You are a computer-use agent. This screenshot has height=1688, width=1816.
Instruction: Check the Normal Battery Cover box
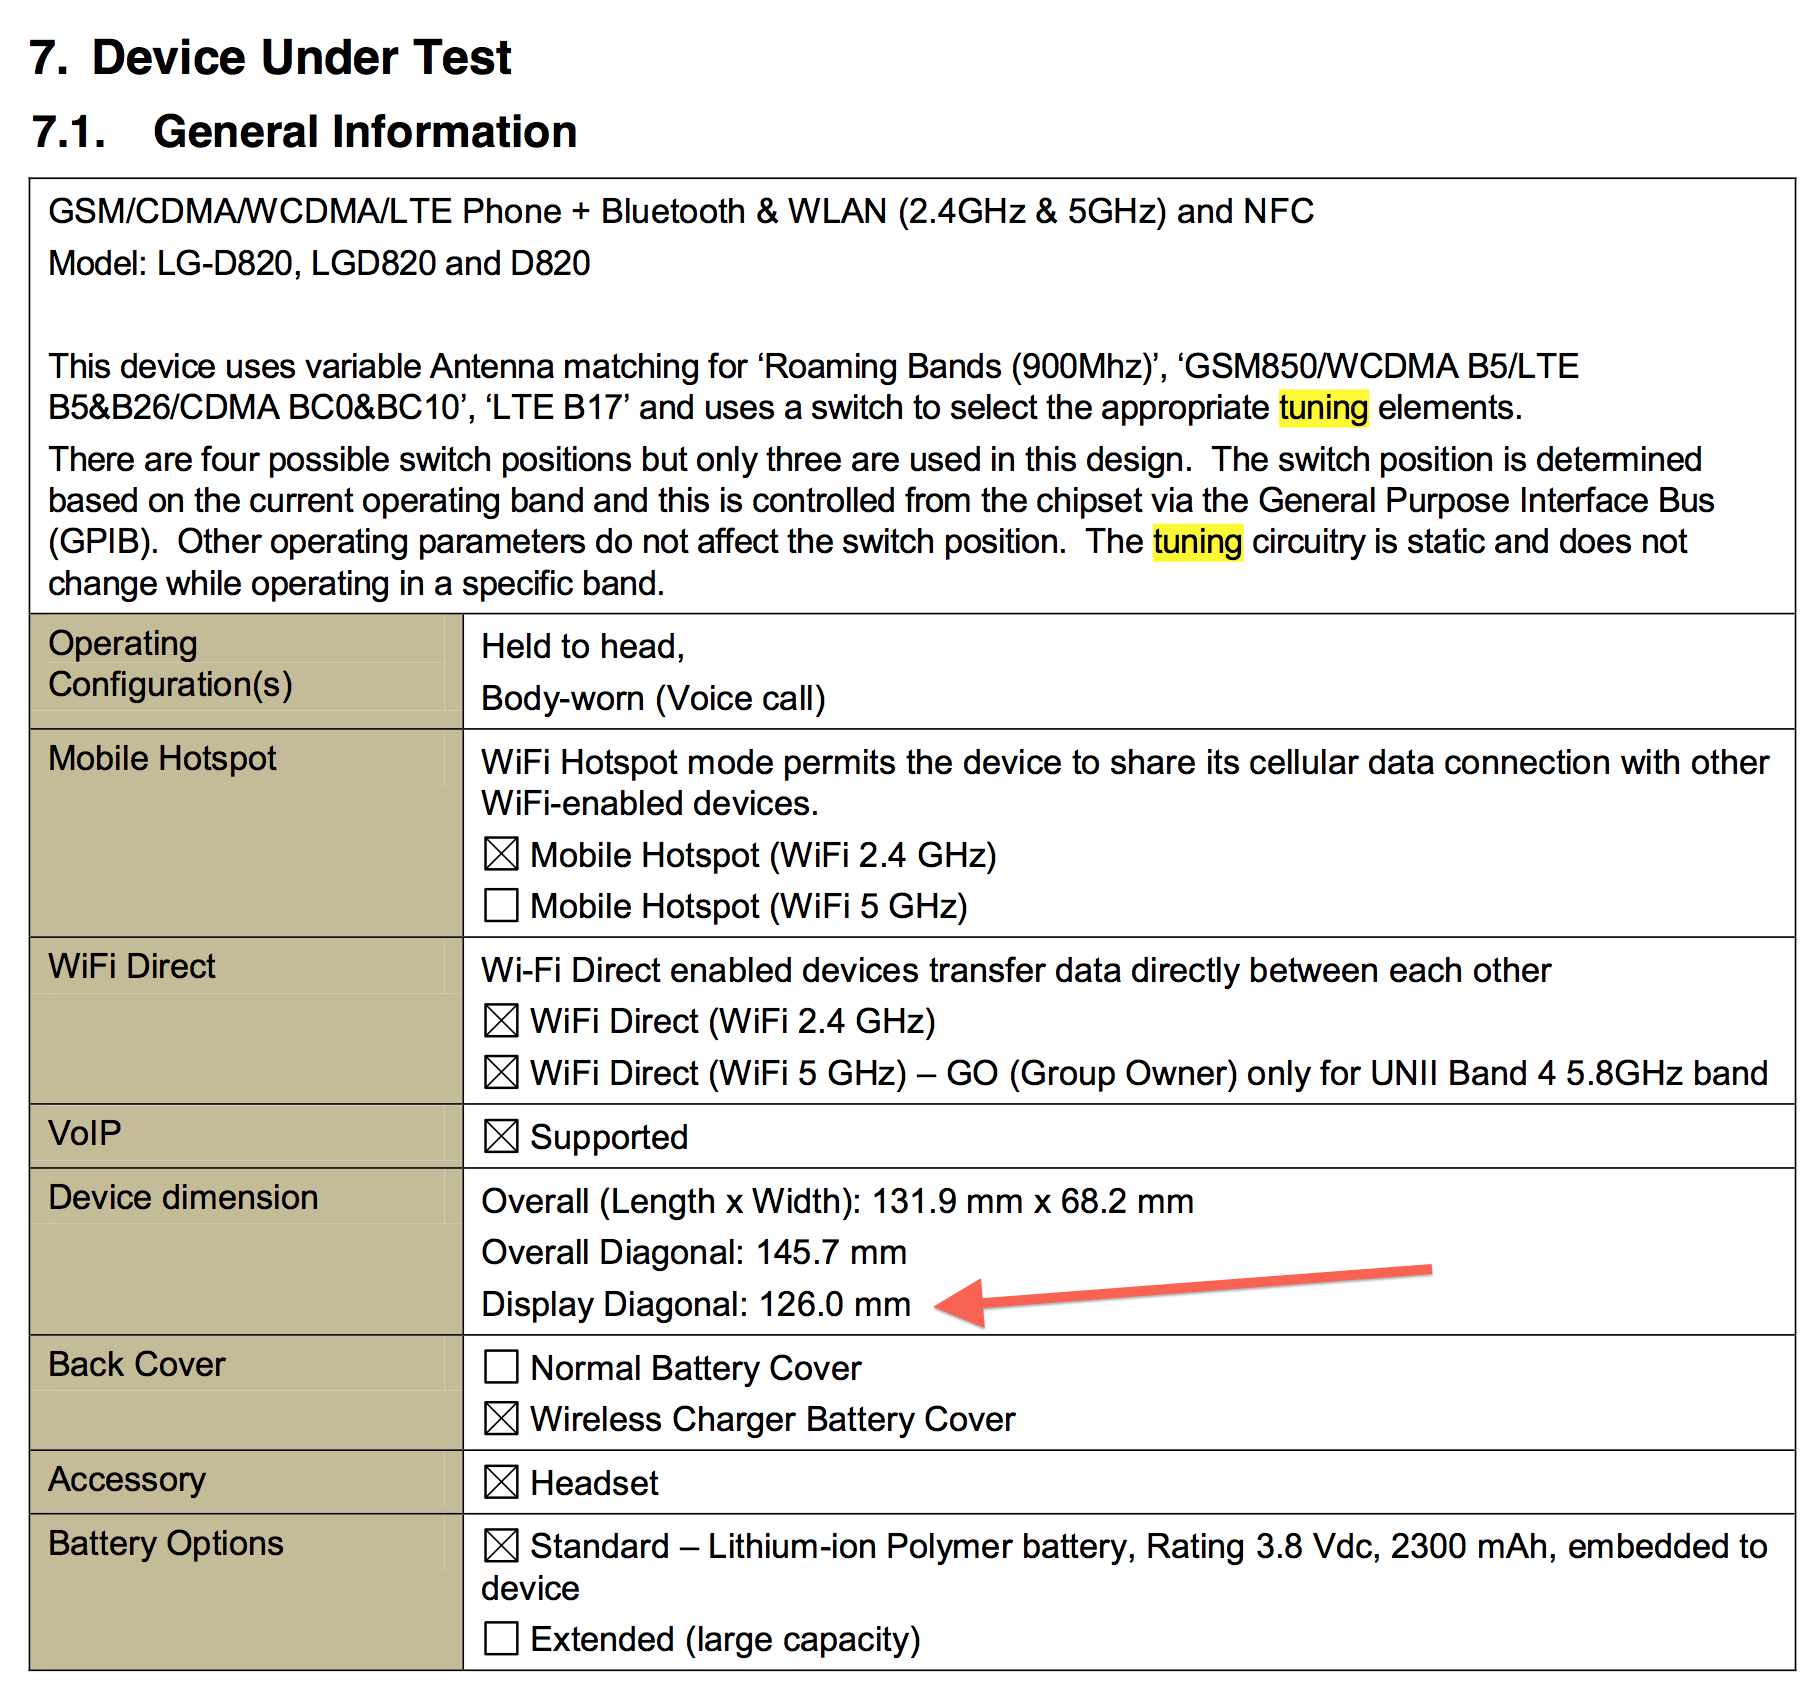500,1367
